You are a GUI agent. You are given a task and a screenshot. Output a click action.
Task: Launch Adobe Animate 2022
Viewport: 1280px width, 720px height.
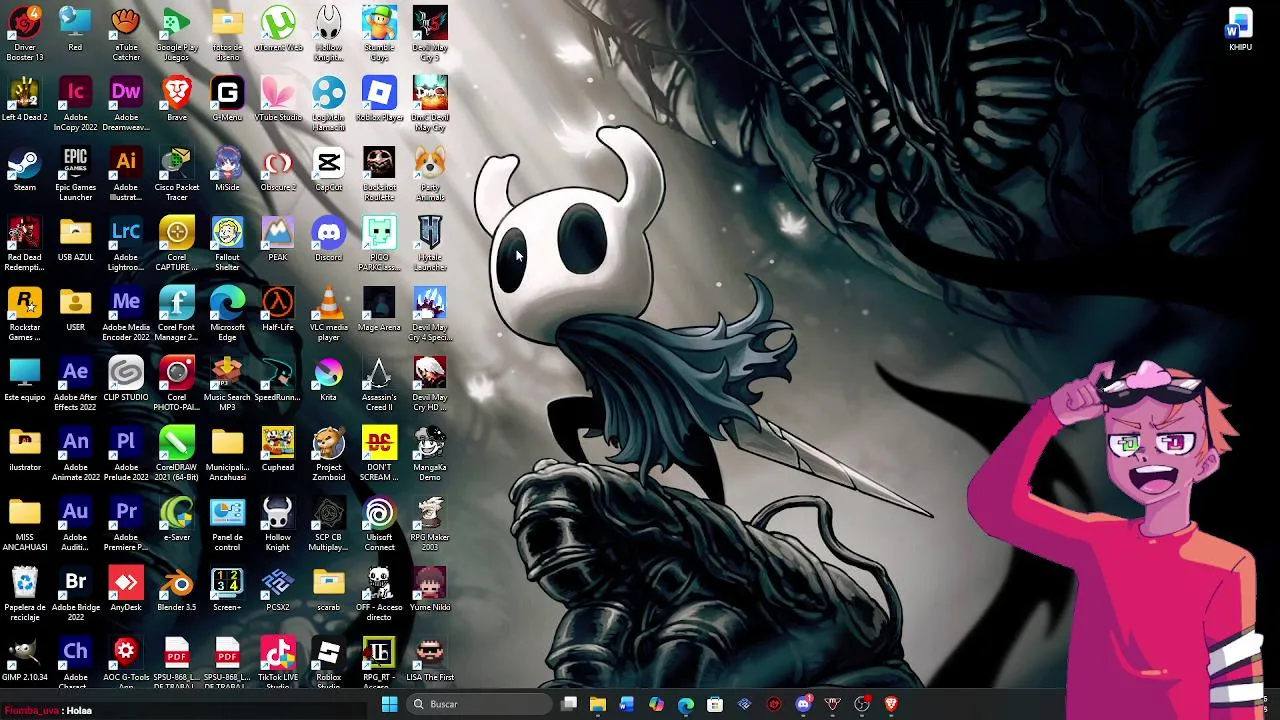[x=75, y=454]
